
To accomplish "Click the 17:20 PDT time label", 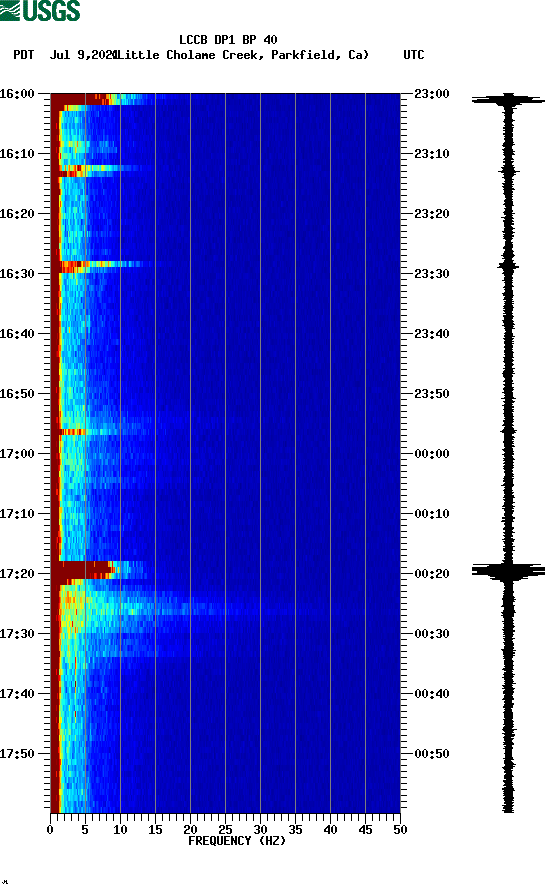I will pyautogui.click(x=17, y=574).
